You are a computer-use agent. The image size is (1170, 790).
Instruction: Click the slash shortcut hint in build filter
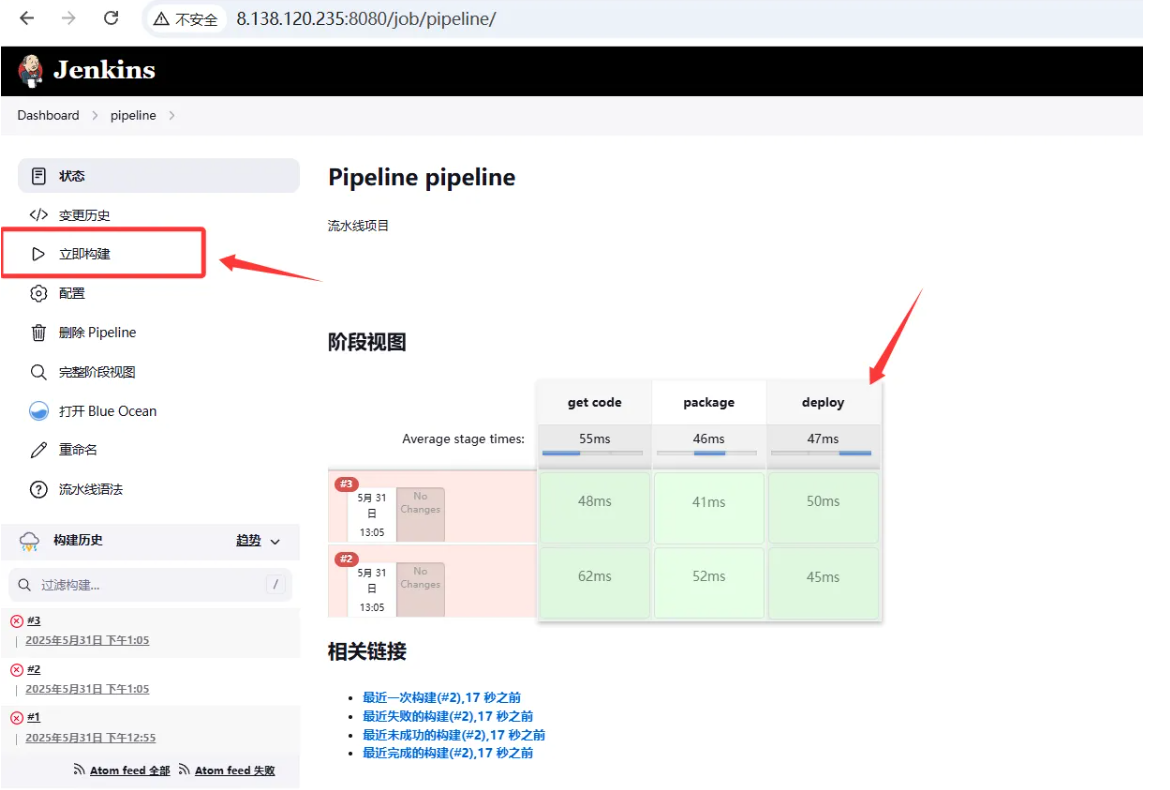(x=275, y=584)
